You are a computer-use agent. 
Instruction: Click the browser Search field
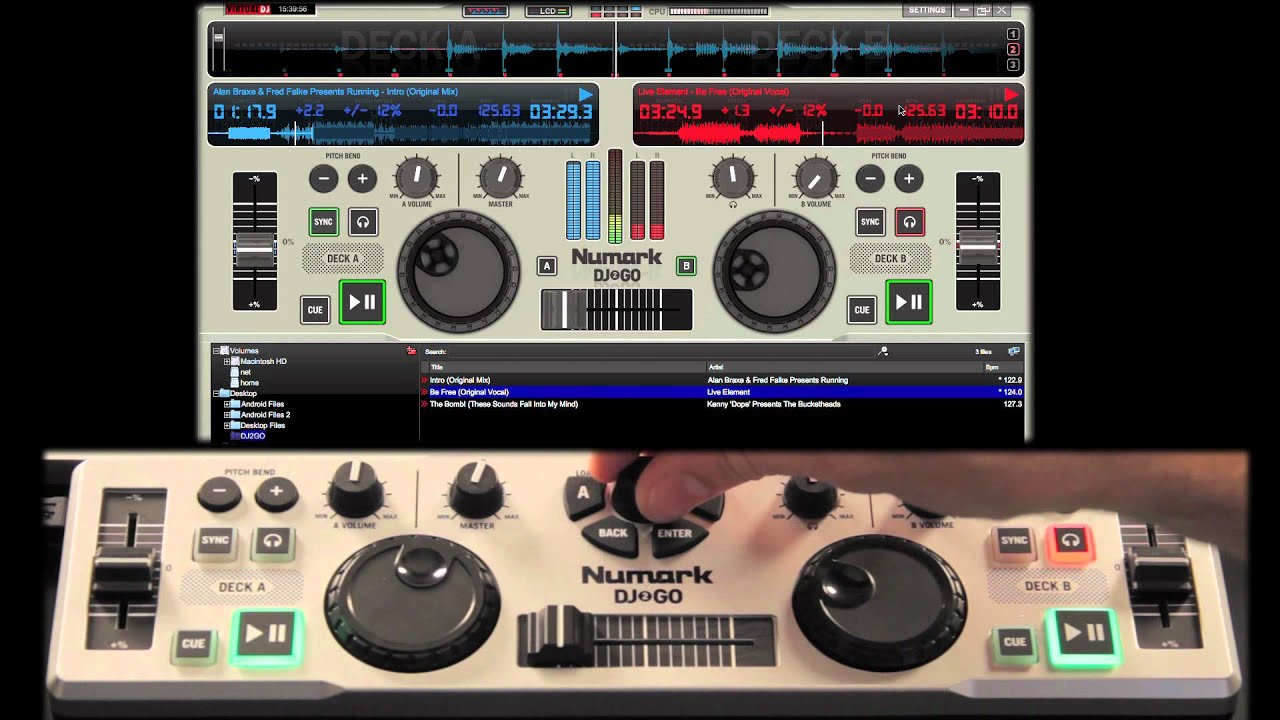pyautogui.click(x=660, y=351)
